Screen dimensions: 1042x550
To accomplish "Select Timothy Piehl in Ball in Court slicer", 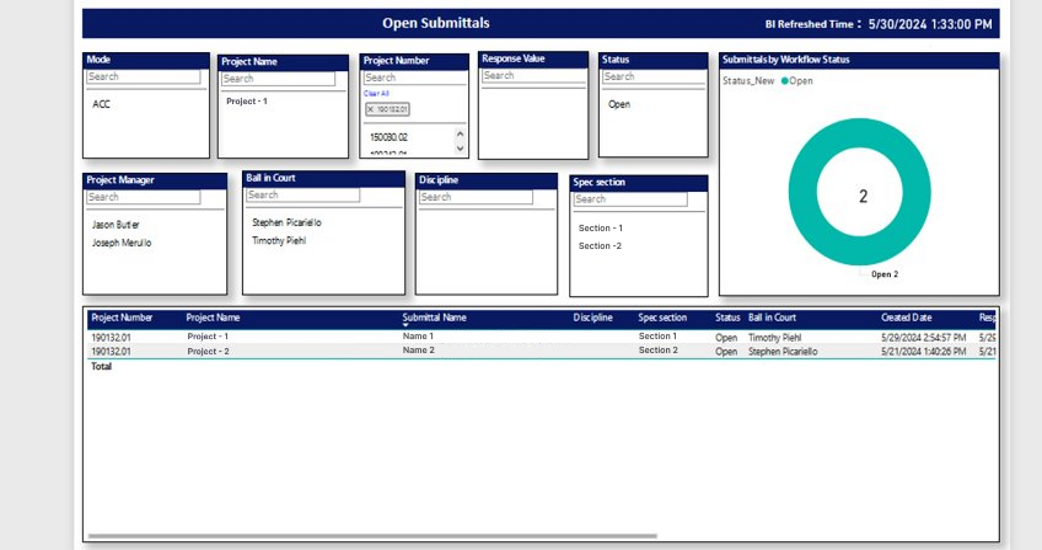I will pos(279,241).
